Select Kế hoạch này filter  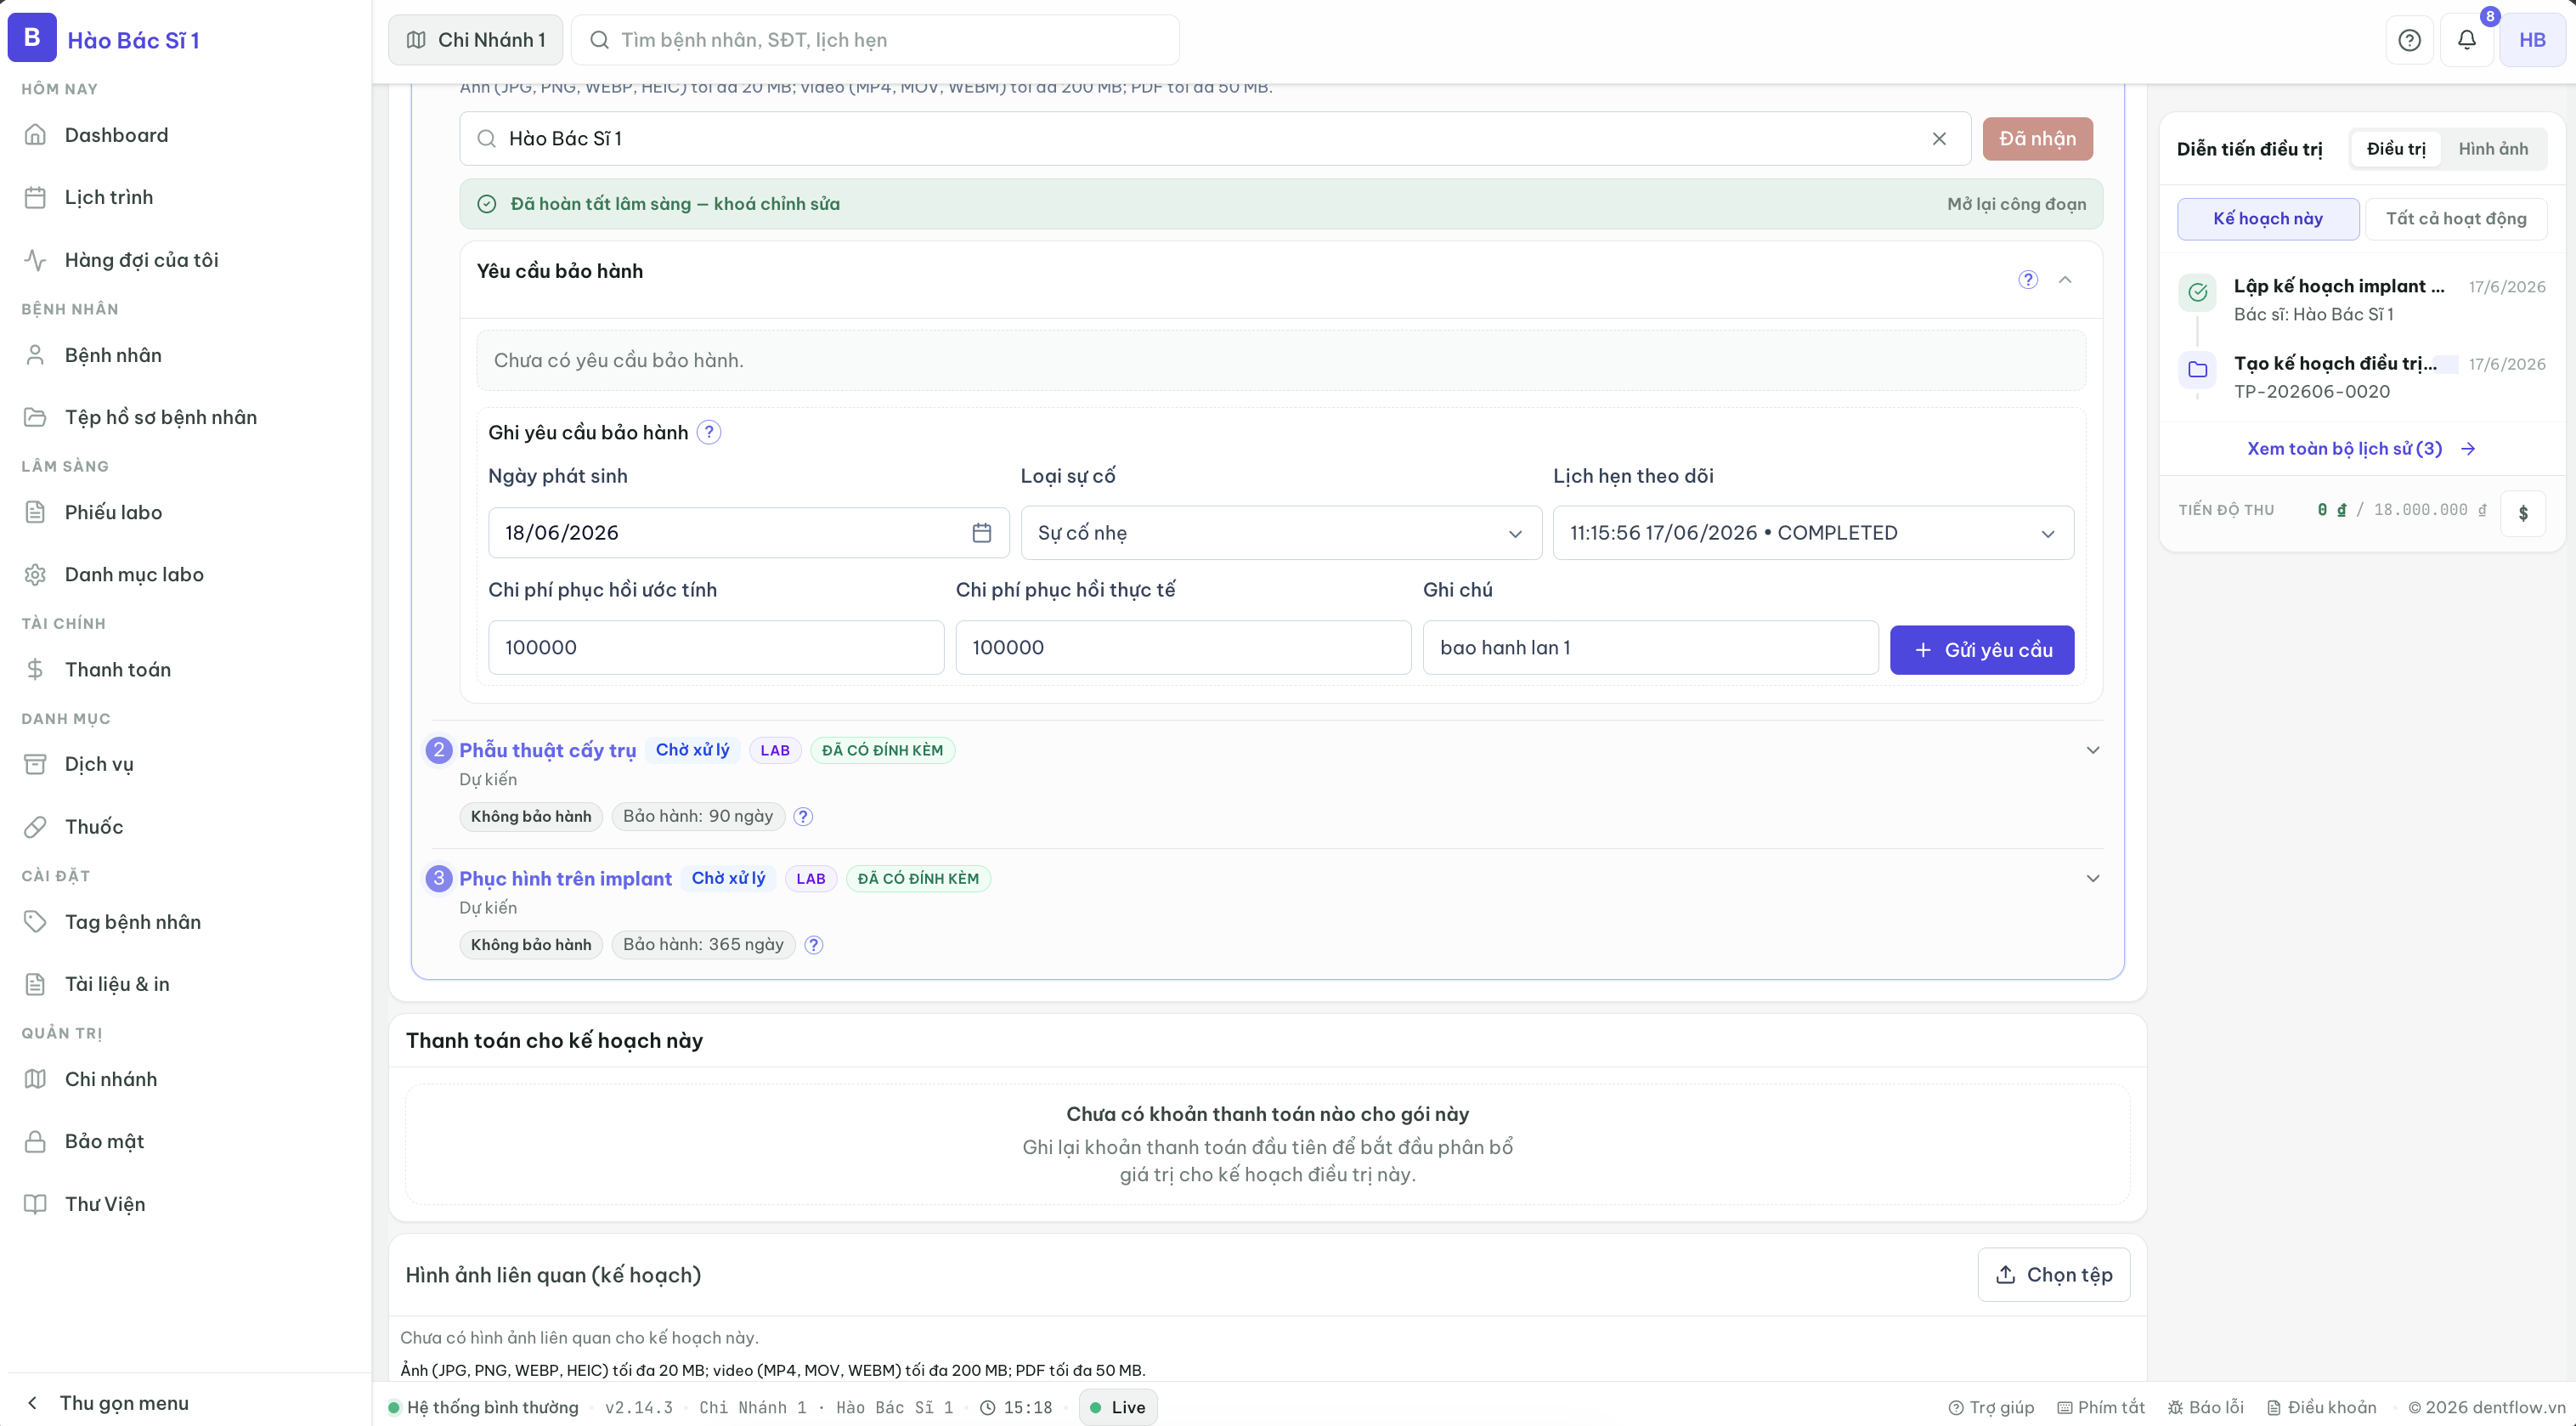[x=2268, y=218]
